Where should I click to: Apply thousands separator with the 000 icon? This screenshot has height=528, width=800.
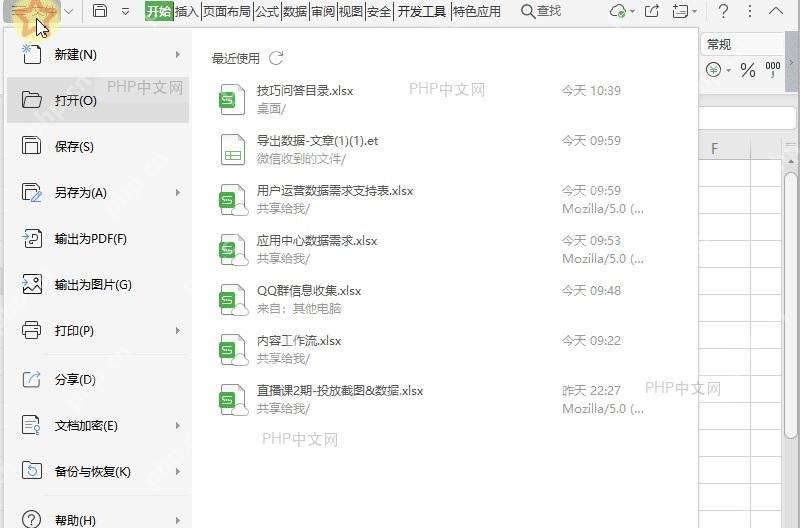[x=772, y=69]
